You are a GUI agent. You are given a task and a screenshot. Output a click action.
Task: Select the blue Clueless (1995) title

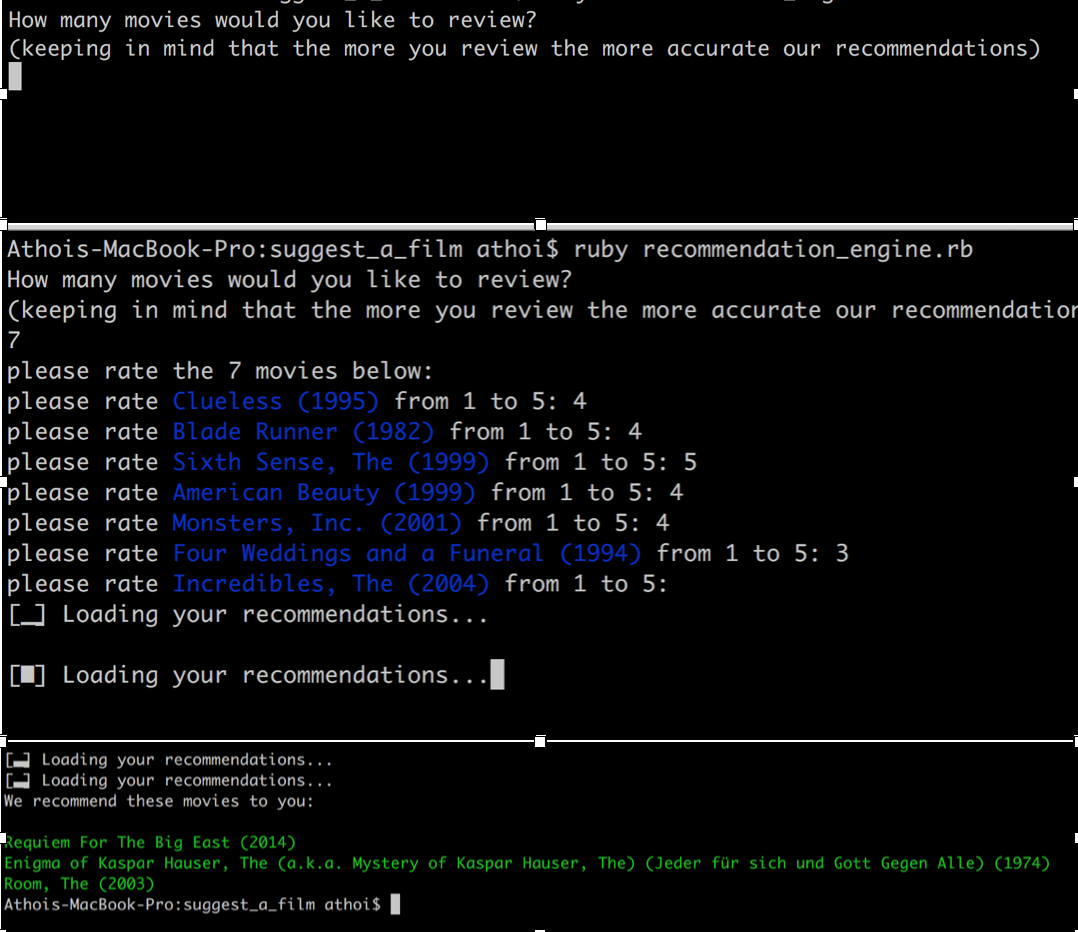tap(275, 402)
